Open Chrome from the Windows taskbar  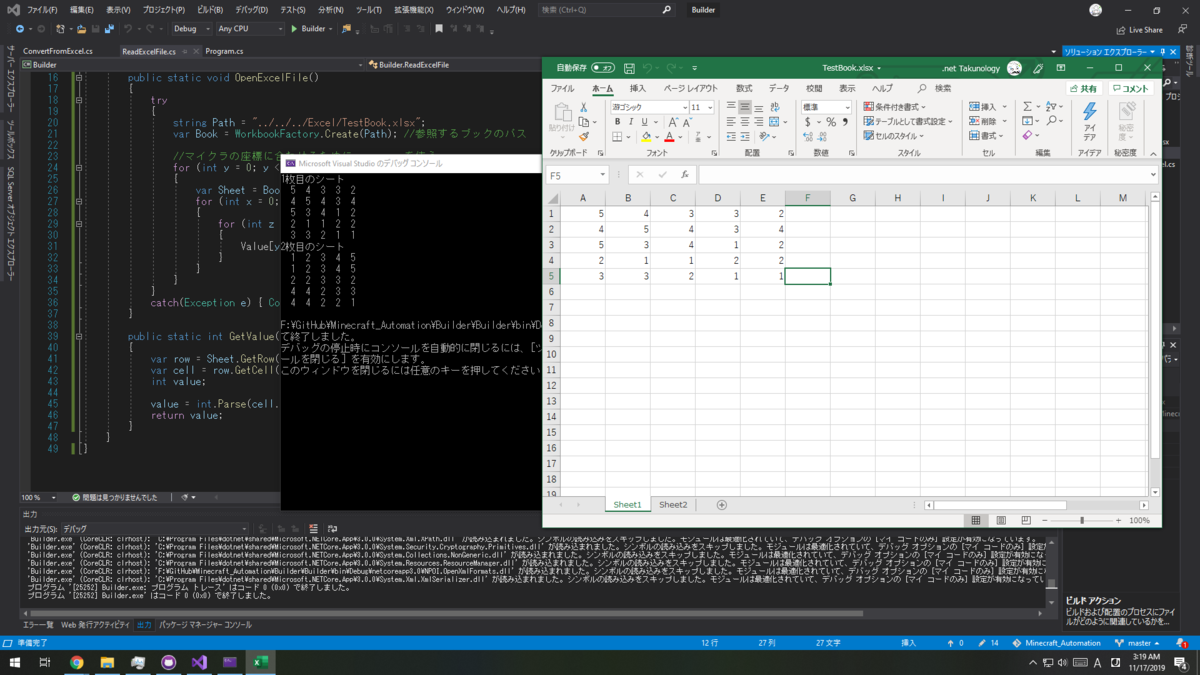[x=77, y=662]
